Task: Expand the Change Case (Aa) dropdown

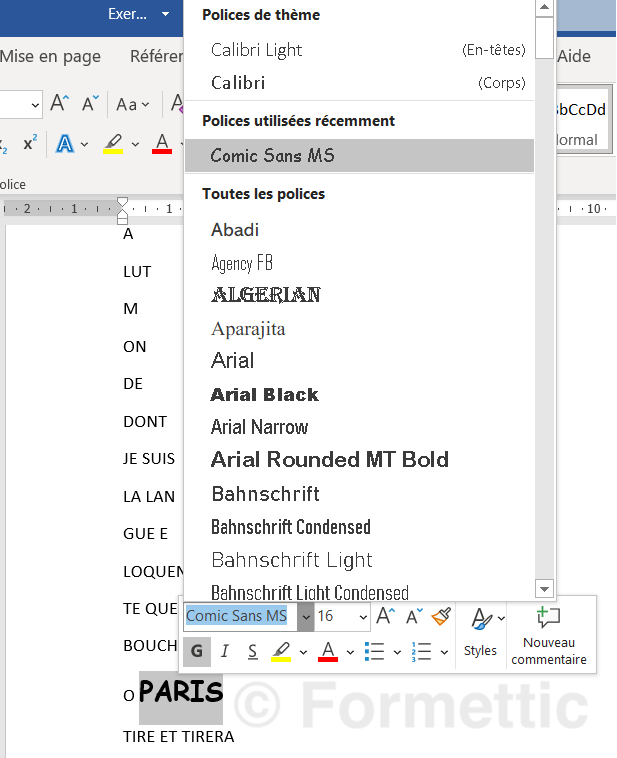Action: [x=132, y=104]
